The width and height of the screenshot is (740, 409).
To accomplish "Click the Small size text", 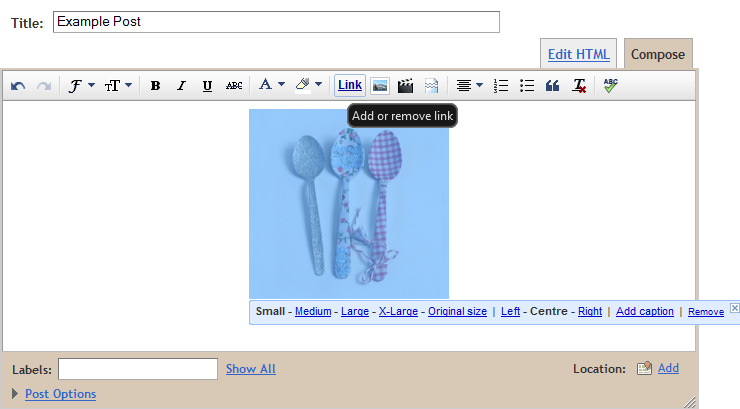I will tap(270, 311).
